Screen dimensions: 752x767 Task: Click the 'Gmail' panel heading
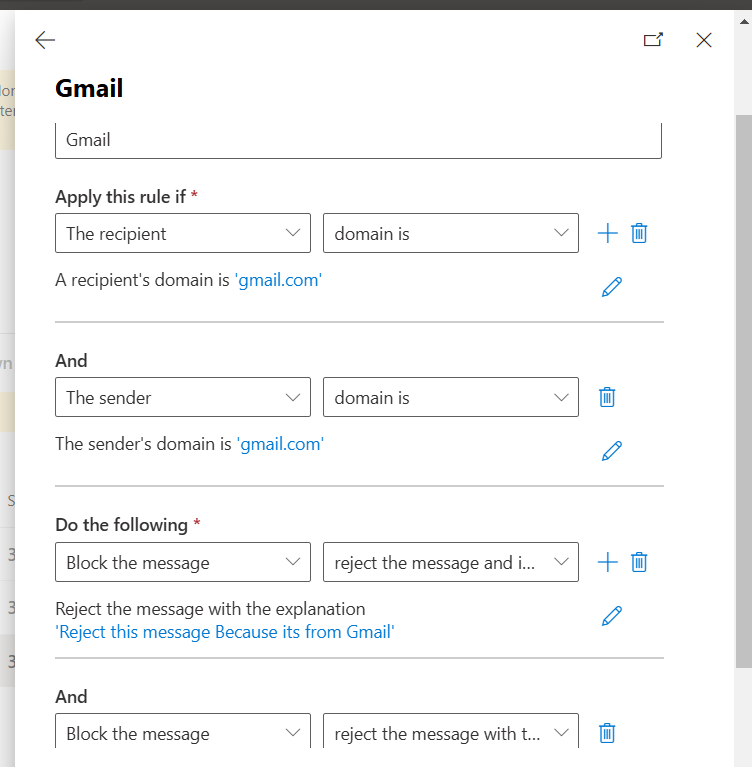pyautogui.click(x=89, y=89)
